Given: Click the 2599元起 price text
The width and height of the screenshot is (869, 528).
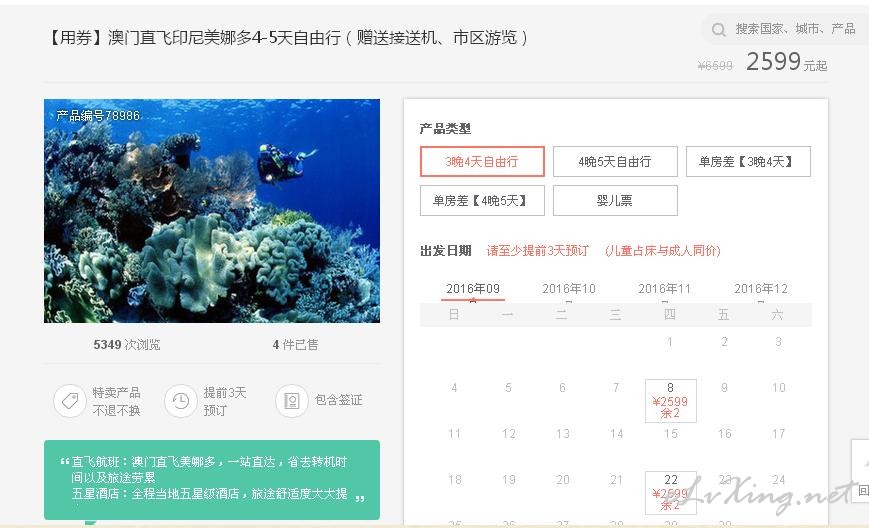Looking at the screenshot, I should (786, 61).
